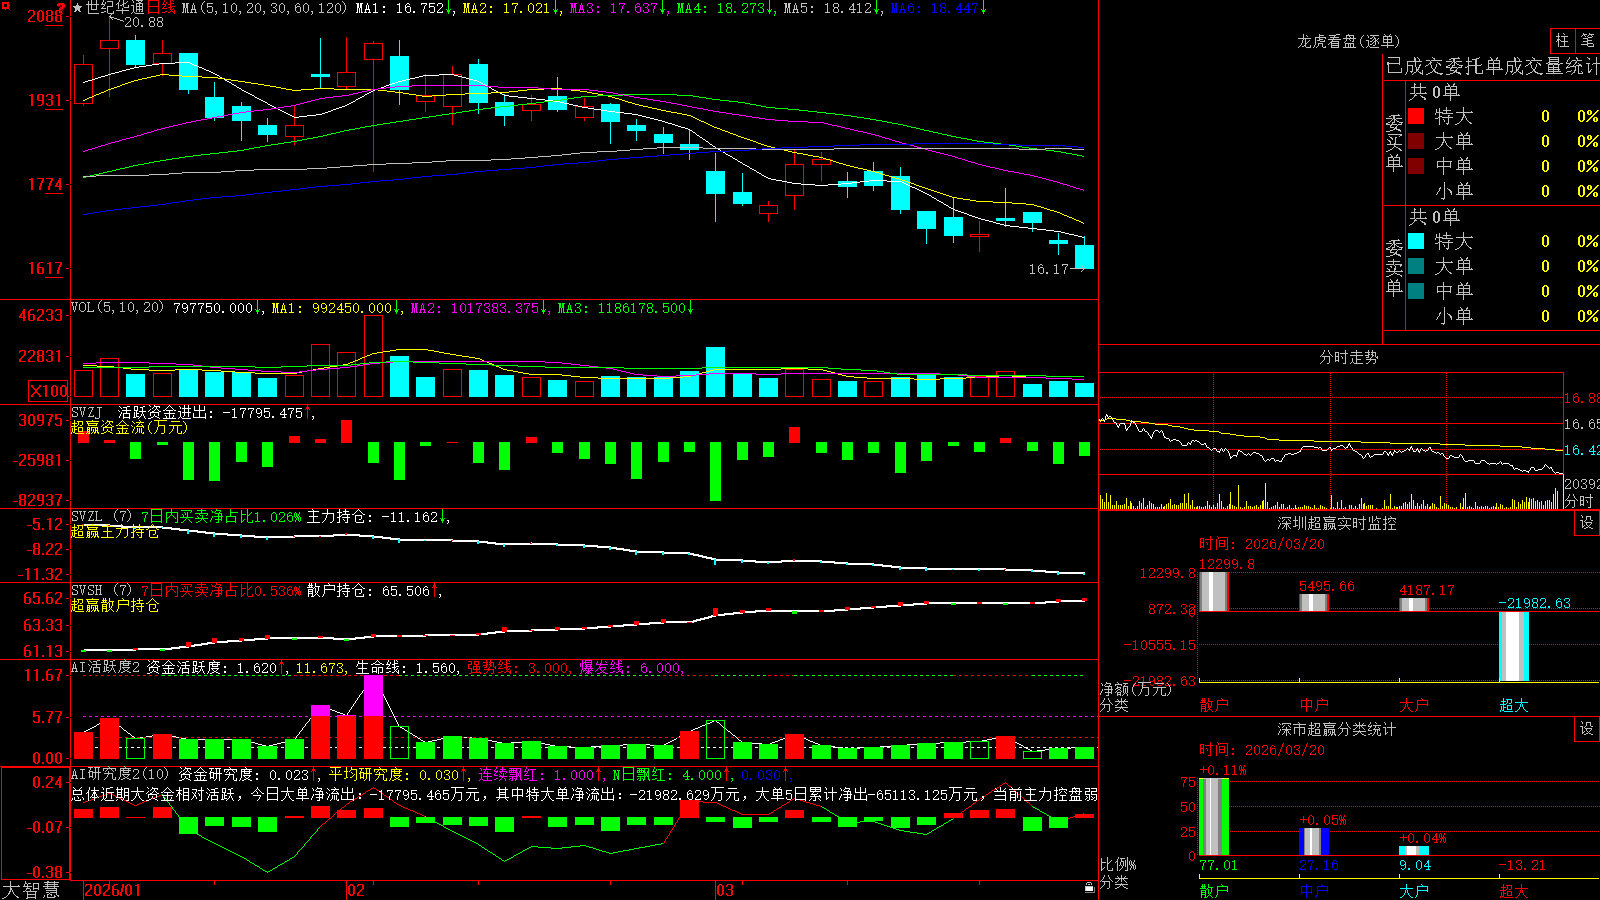Click the SVZJ indicator name
Viewport: 1600px width, 900px height.
(87, 412)
